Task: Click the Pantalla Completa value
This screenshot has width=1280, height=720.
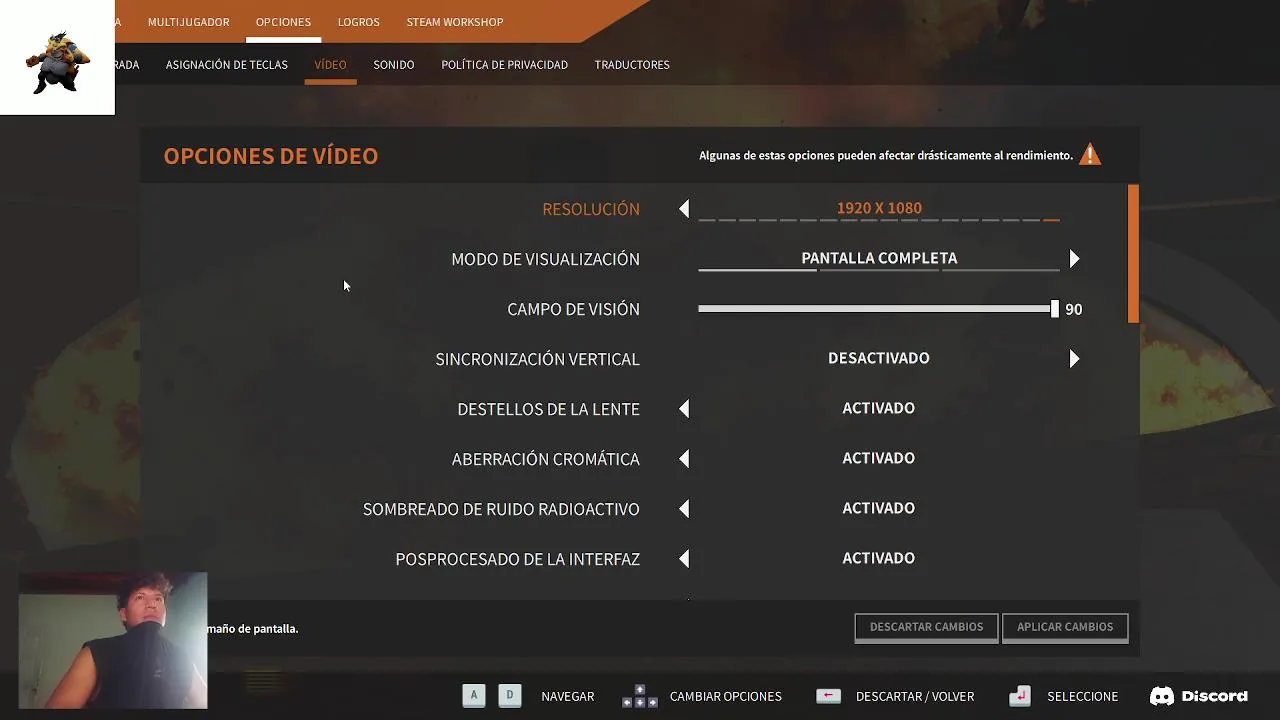Action: (x=879, y=258)
